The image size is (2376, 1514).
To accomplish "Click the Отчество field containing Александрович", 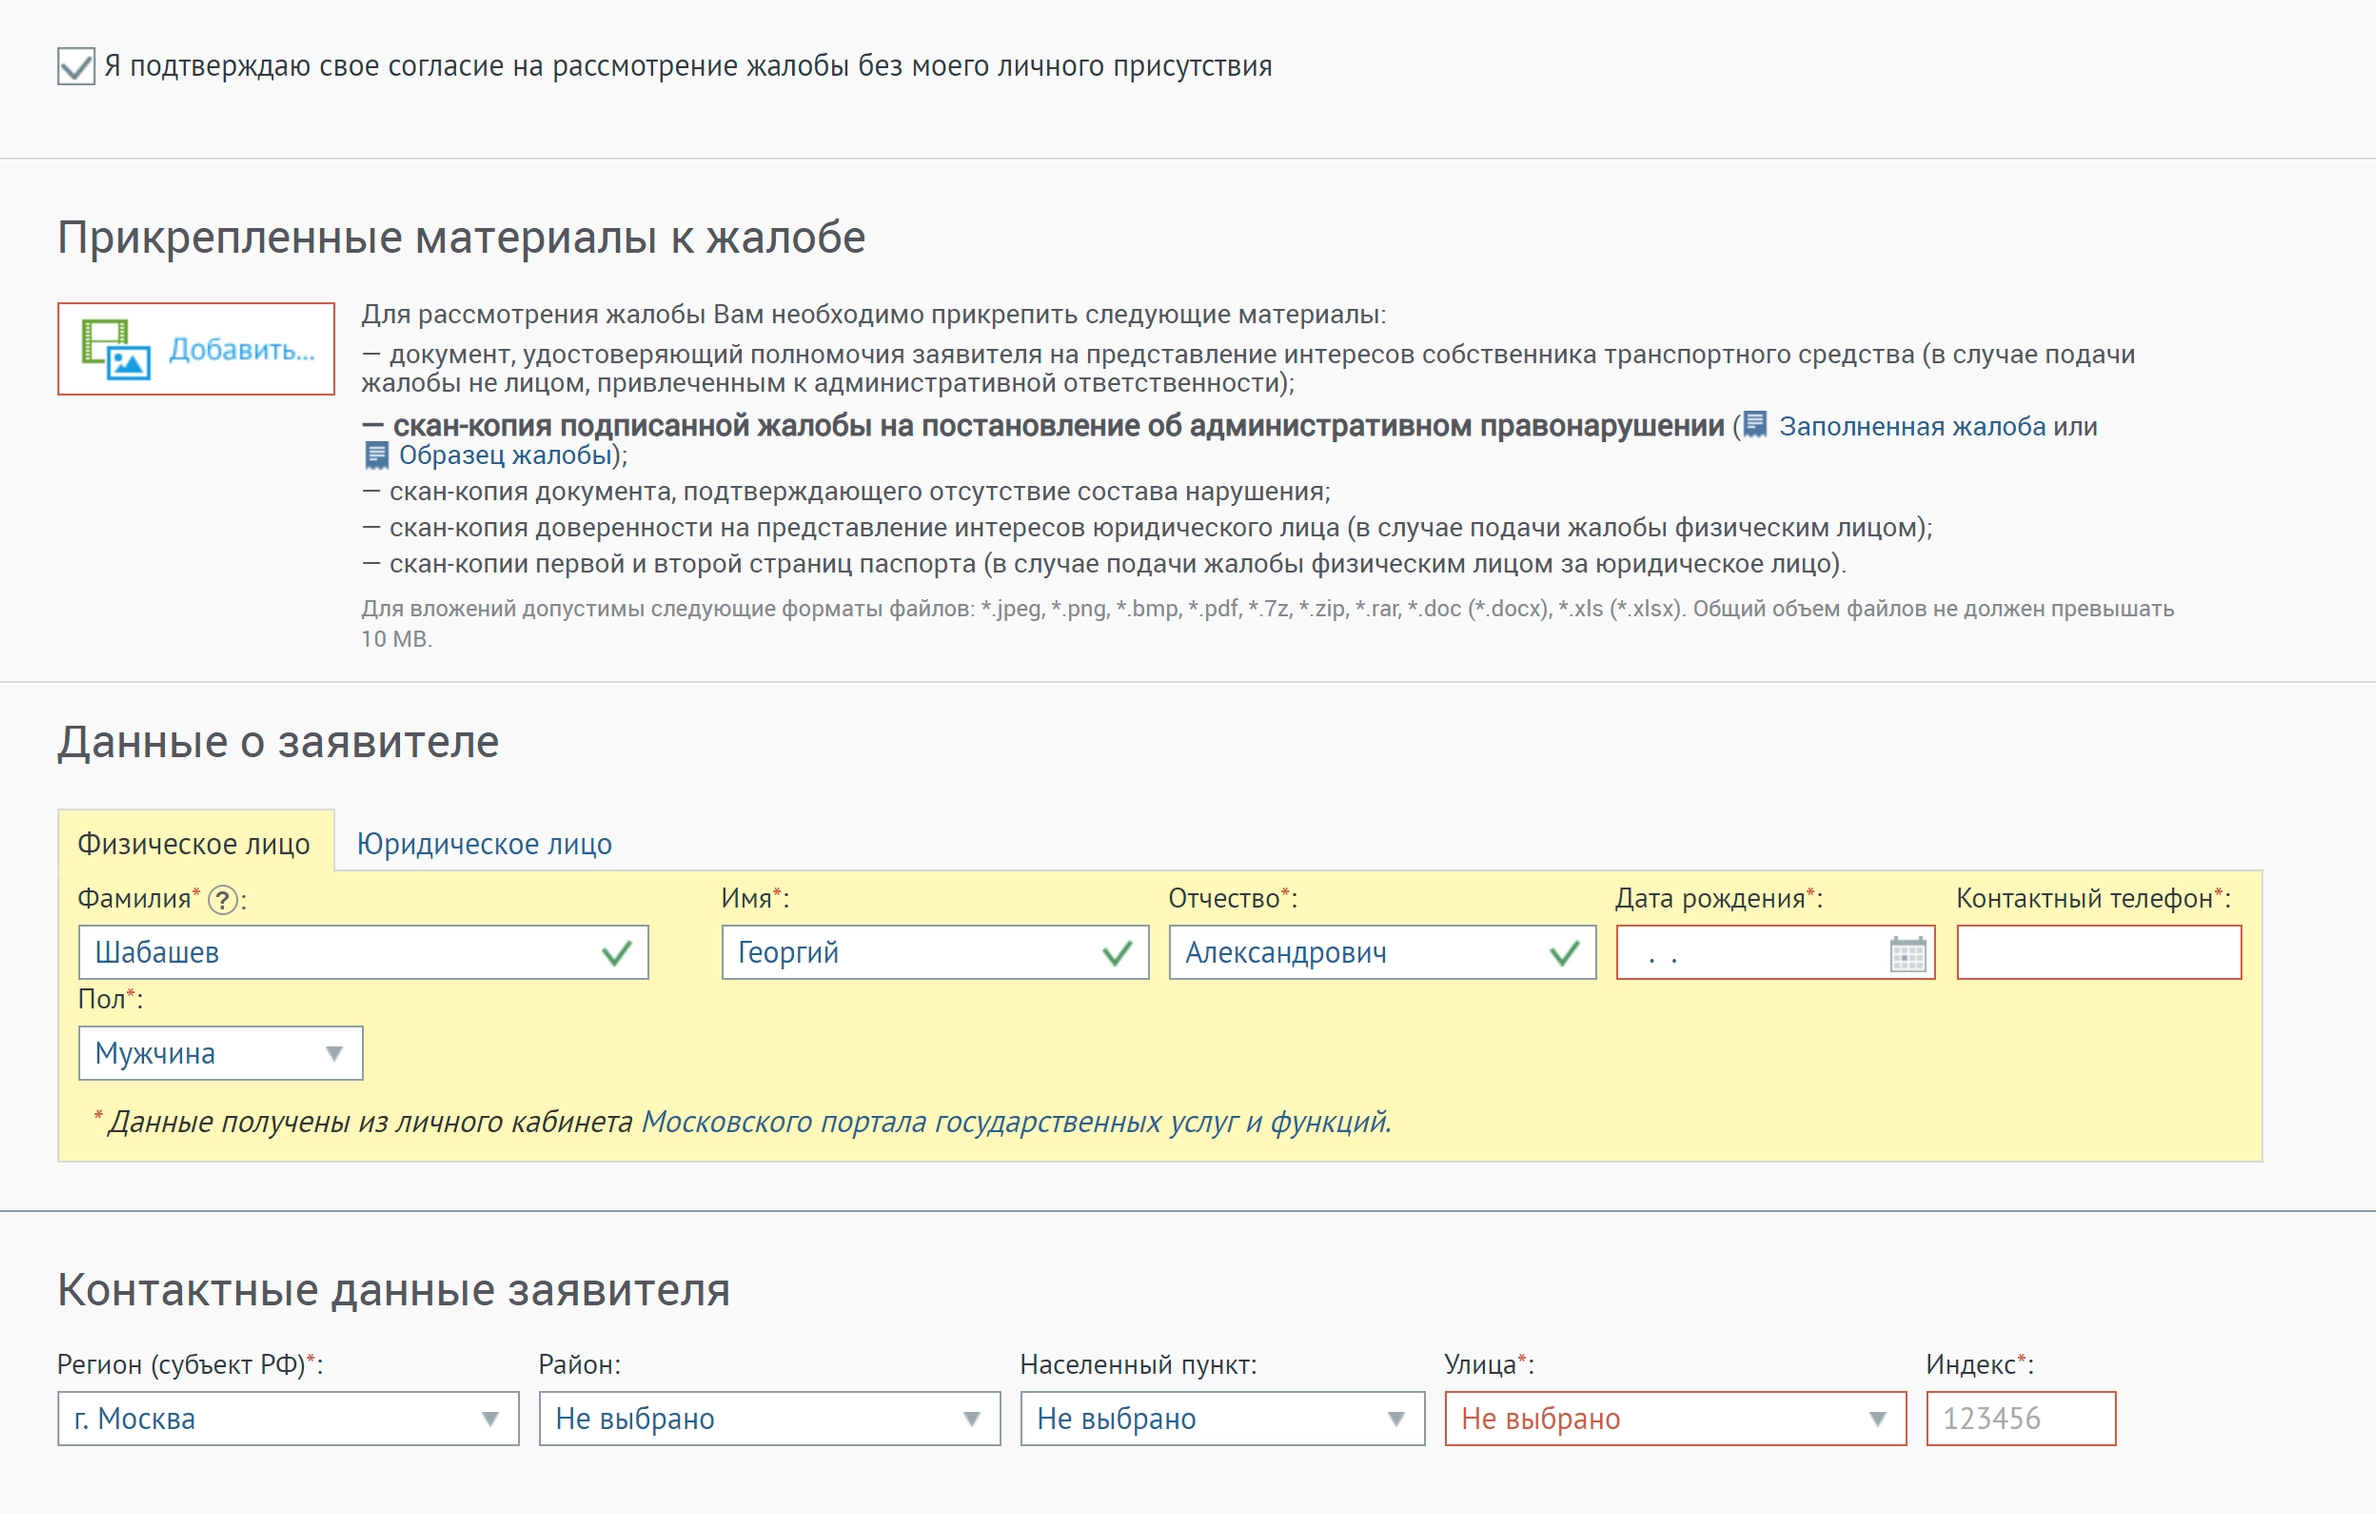I will [x=1382, y=952].
